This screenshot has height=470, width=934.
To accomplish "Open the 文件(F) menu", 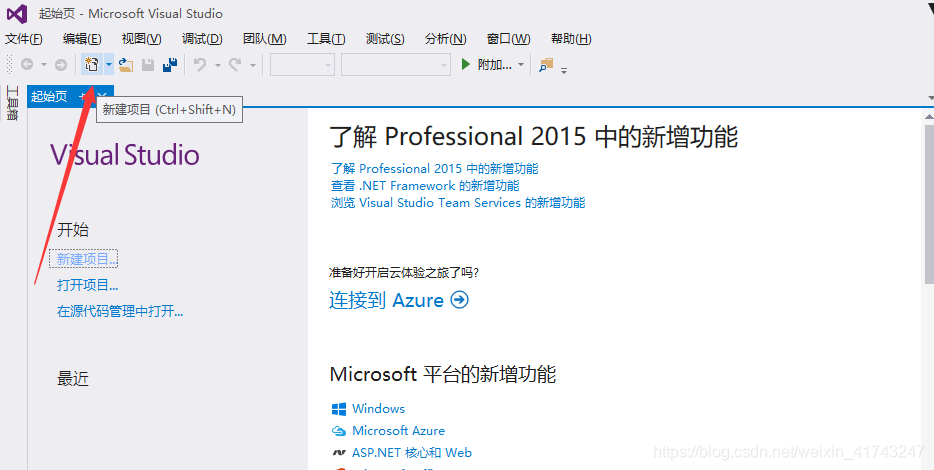I will tap(24, 39).
